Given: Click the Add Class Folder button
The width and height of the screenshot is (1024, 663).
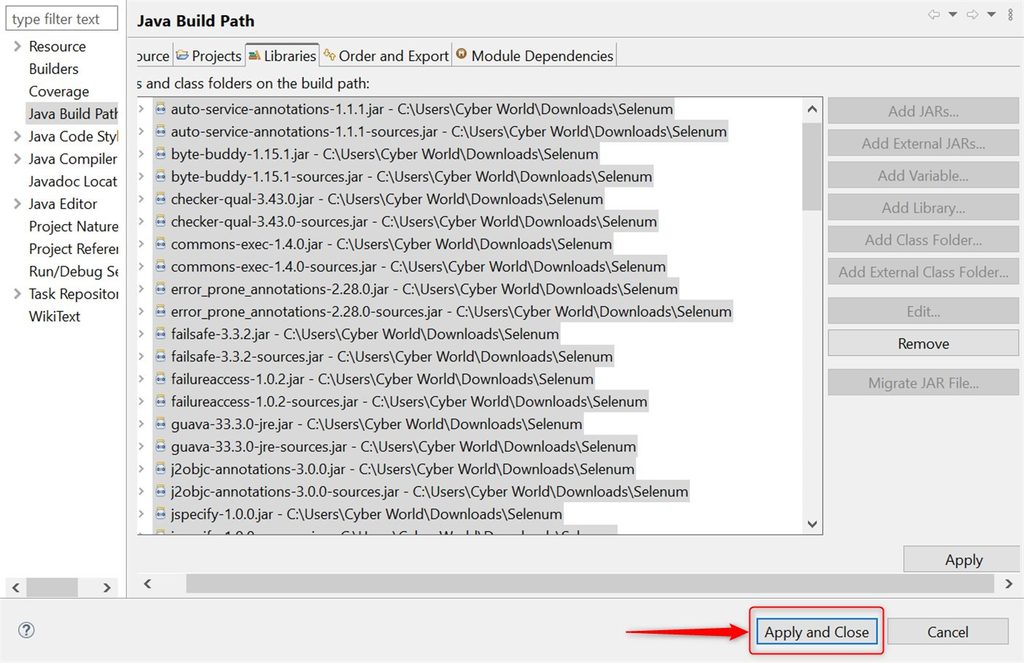Looking at the screenshot, I should (x=923, y=240).
